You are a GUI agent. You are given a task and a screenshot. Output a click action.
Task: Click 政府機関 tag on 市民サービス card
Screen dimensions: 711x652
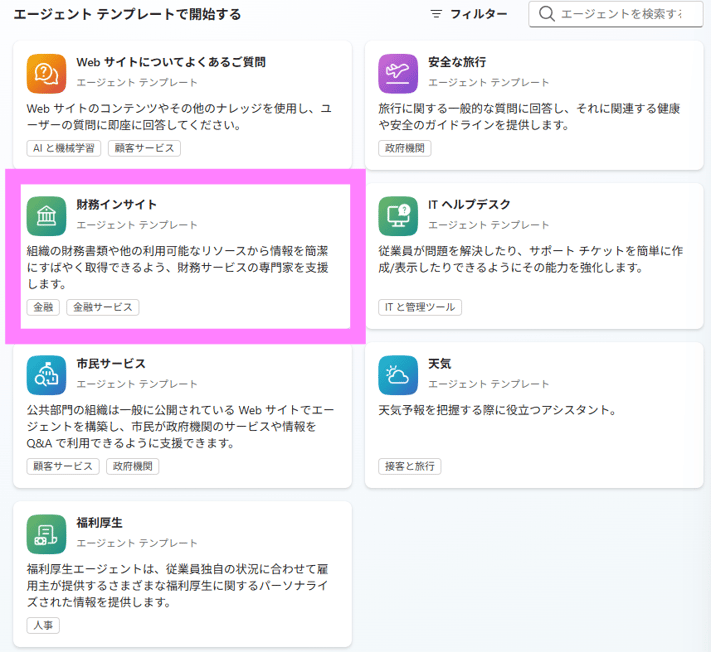[133, 466]
